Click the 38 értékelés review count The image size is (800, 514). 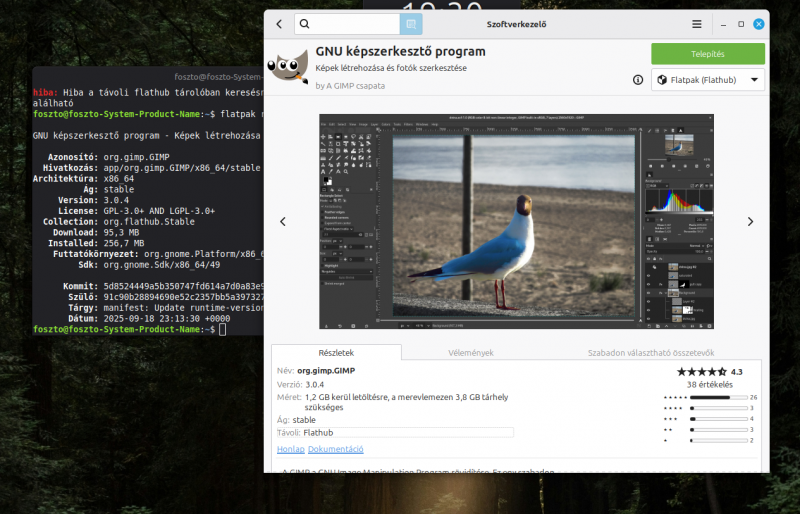pos(710,384)
